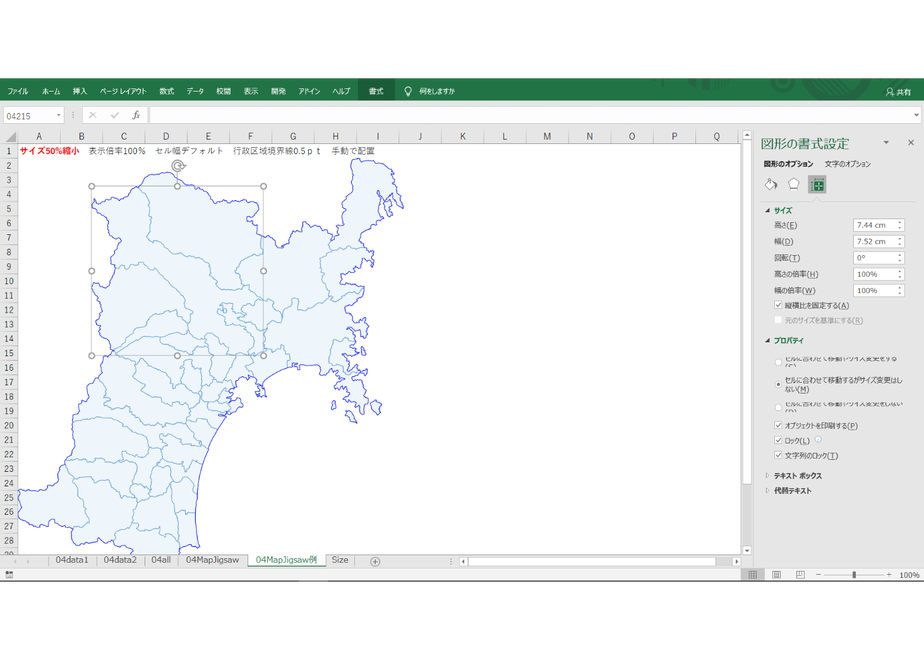The width and height of the screenshot is (924, 660).
Task: Switch to Normal view icon
Action: click(753, 575)
